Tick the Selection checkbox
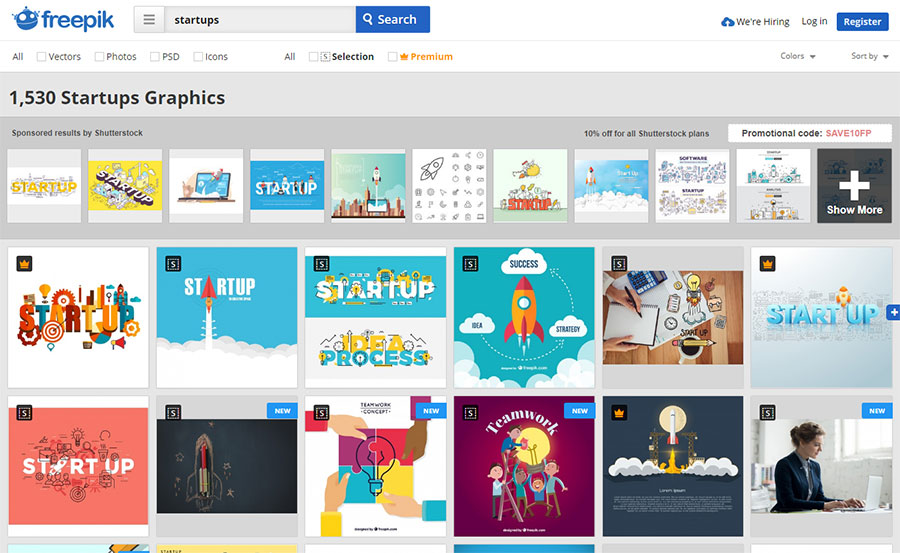Screen dimensions: 900x553 point(313,56)
